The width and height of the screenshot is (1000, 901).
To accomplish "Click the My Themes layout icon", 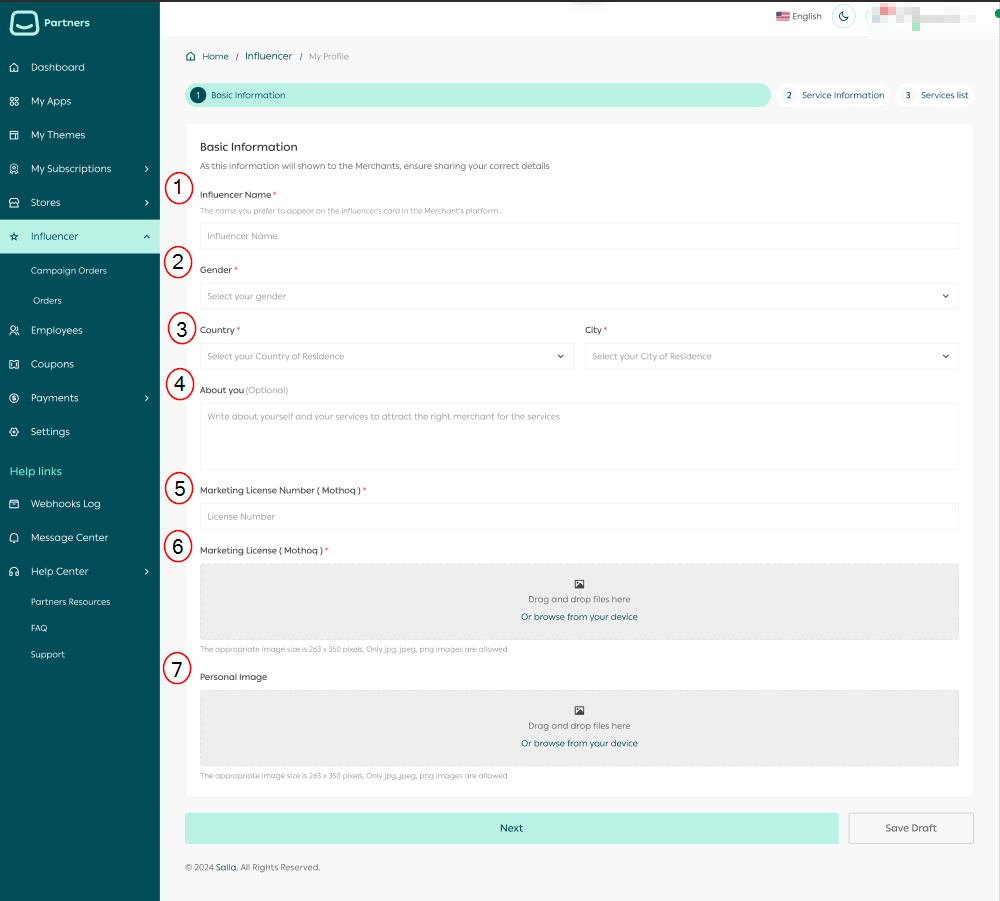I will [x=14, y=135].
